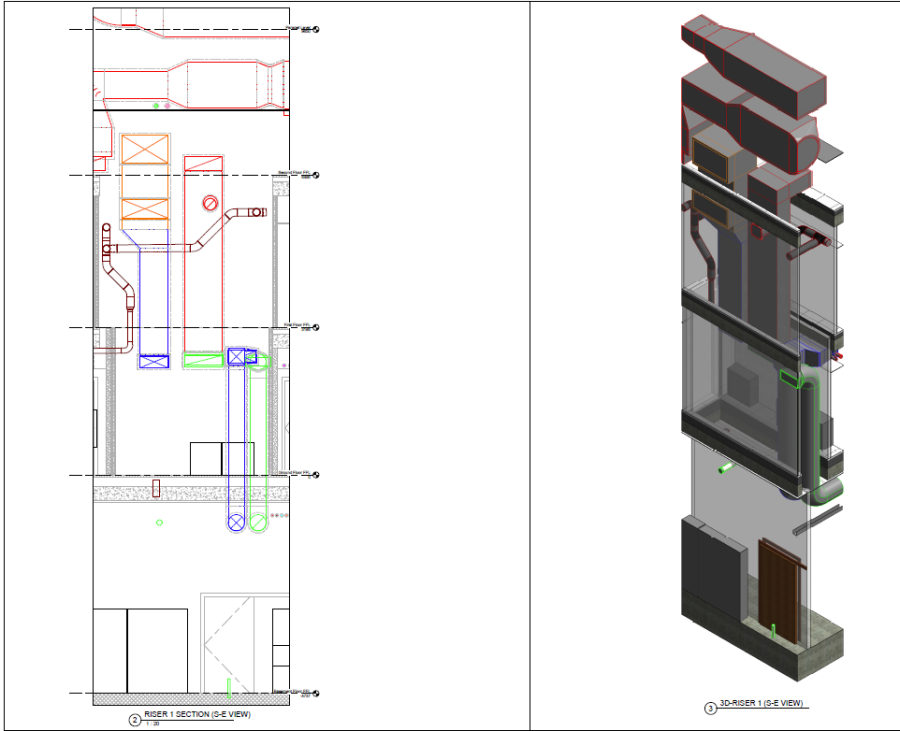Select the view number 2 bubble
This screenshot has width=900, height=731.
point(134,719)
